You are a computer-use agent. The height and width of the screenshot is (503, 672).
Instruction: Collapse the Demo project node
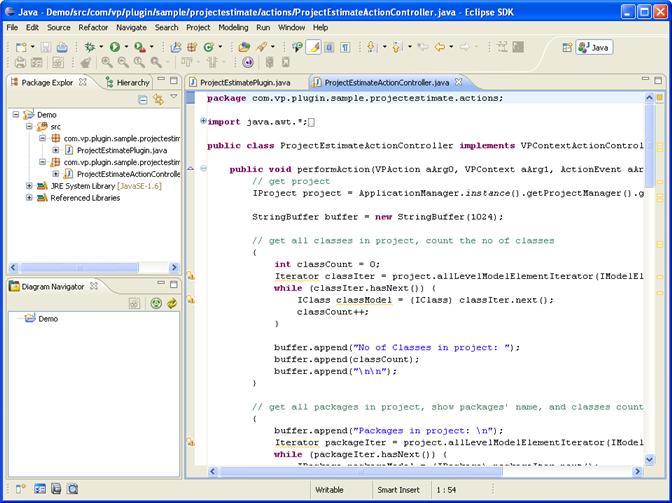click(x=16, y=114)
